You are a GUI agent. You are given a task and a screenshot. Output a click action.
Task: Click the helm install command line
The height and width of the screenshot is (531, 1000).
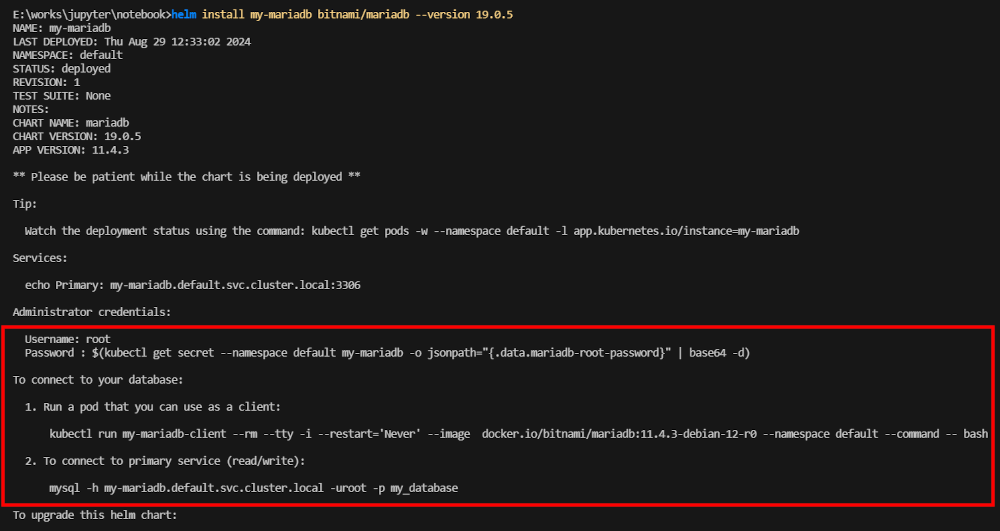263,15
